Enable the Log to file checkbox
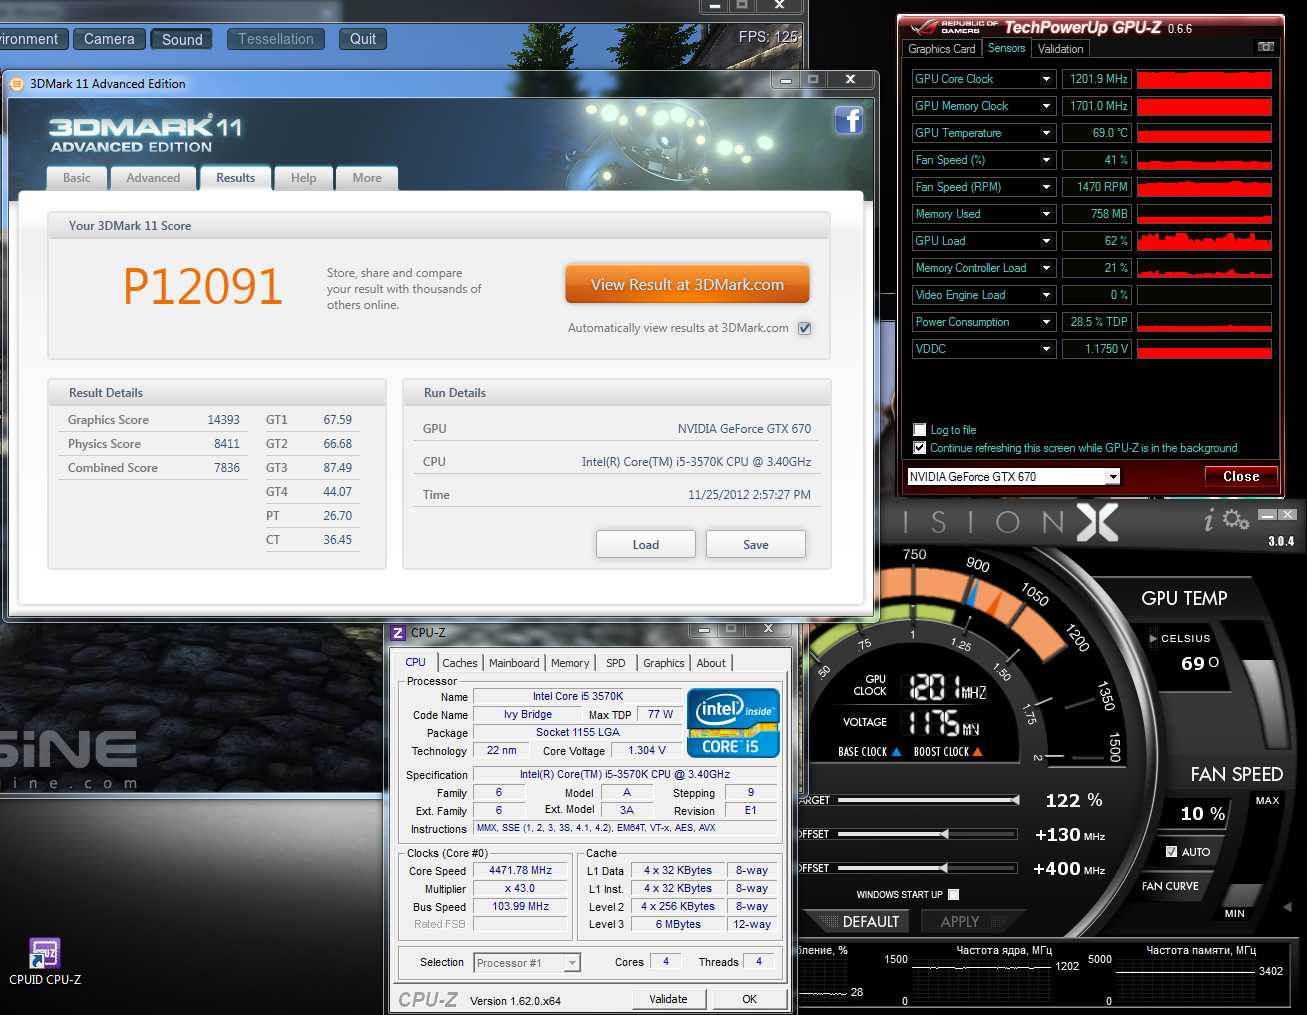 [x=920, y=430]
